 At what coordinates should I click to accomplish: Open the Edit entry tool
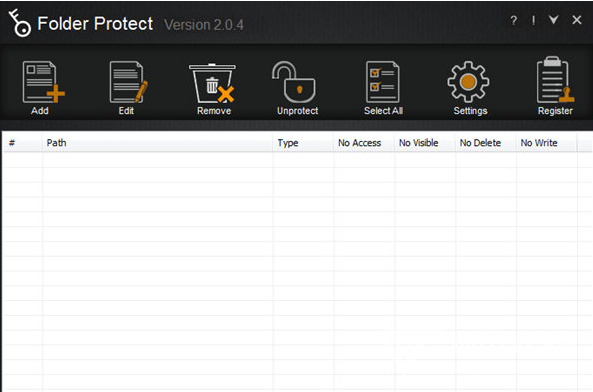click(128, 82)
